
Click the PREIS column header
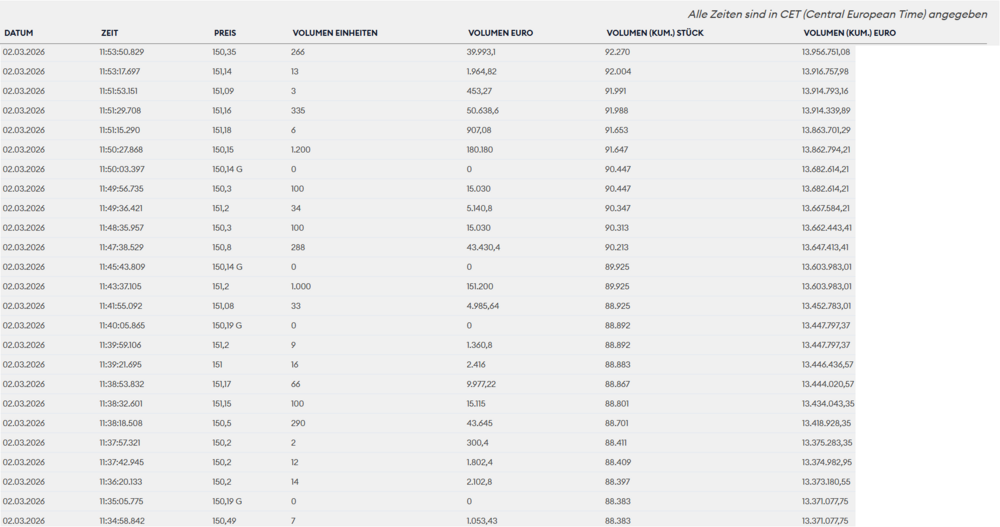pyautogui.click(x=225, y=33)
